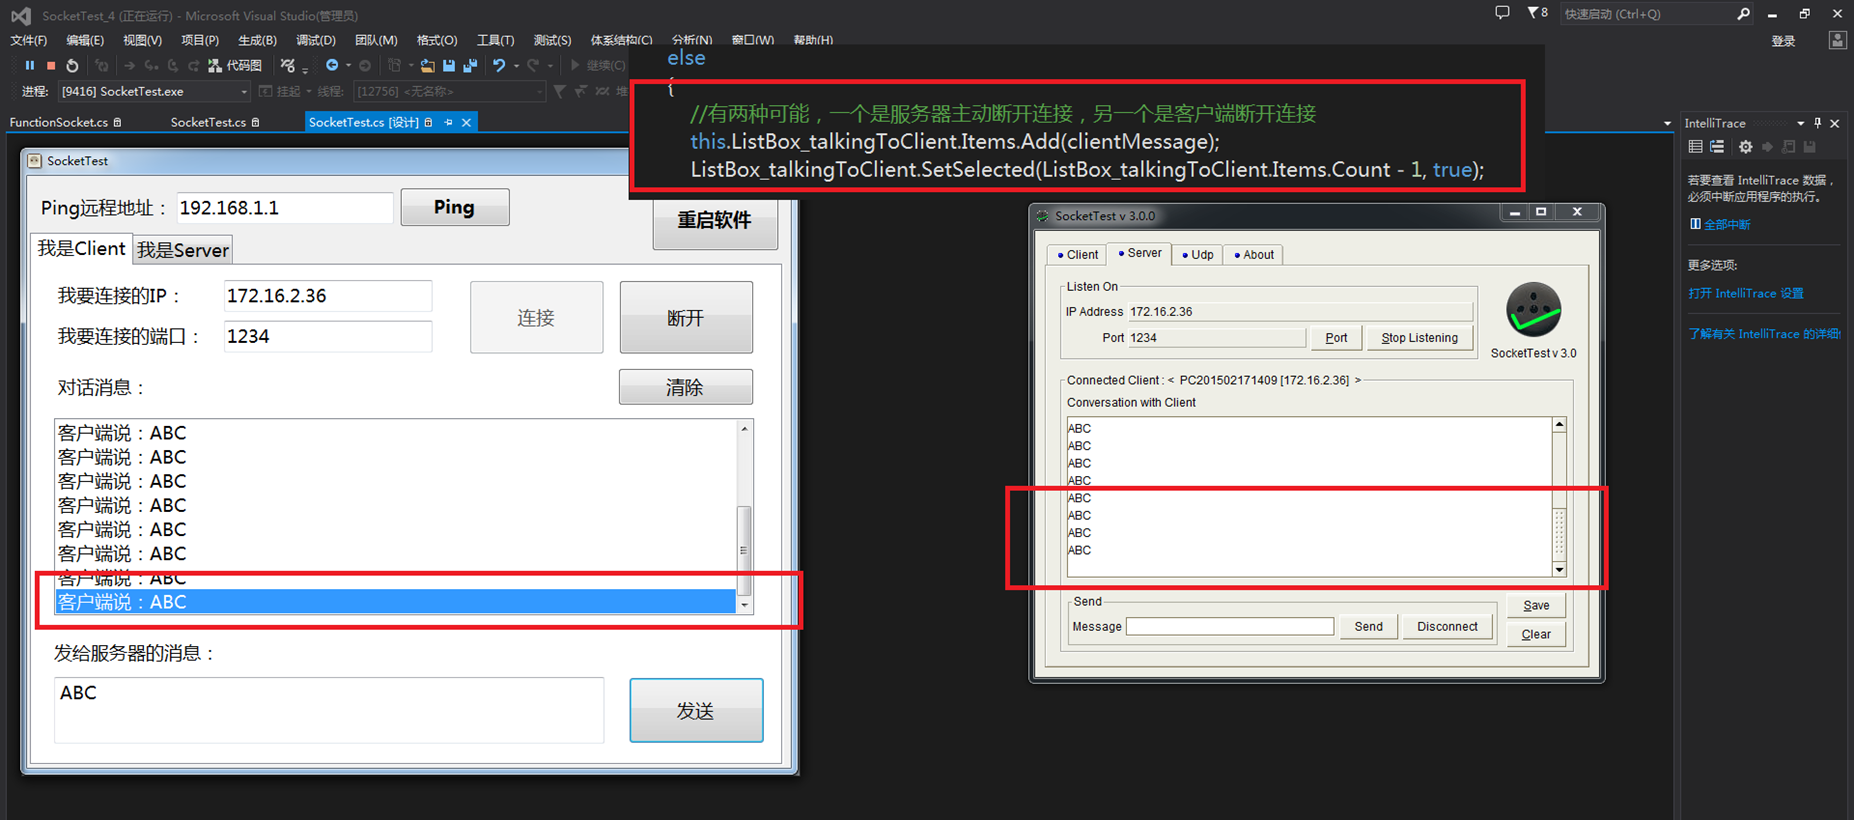Click the 我要连接的端口 field showing 1234

pos(328,336)
